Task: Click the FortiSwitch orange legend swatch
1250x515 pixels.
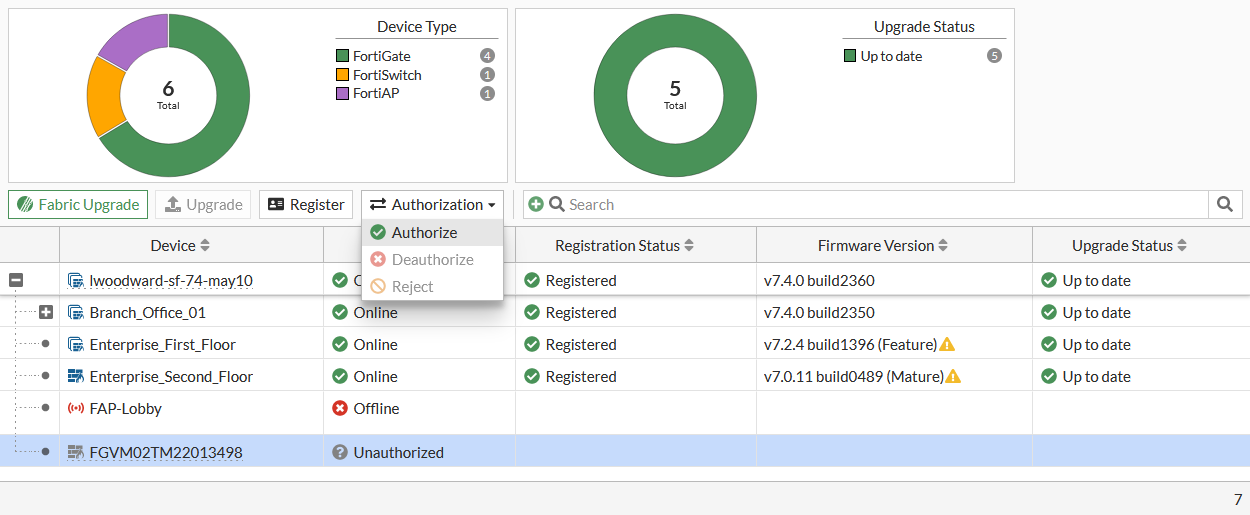Action: [343, 75]
